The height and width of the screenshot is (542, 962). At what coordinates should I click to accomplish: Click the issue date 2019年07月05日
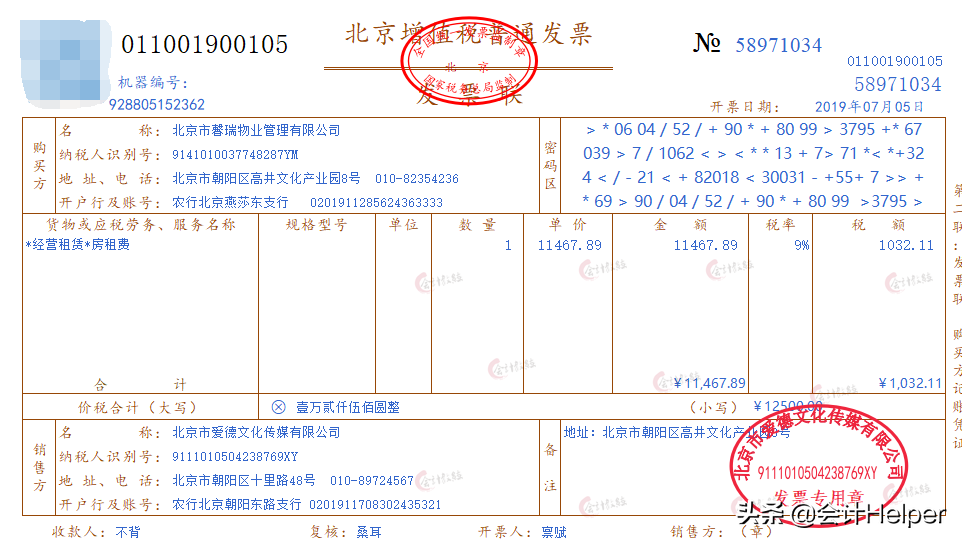(869, 107)
